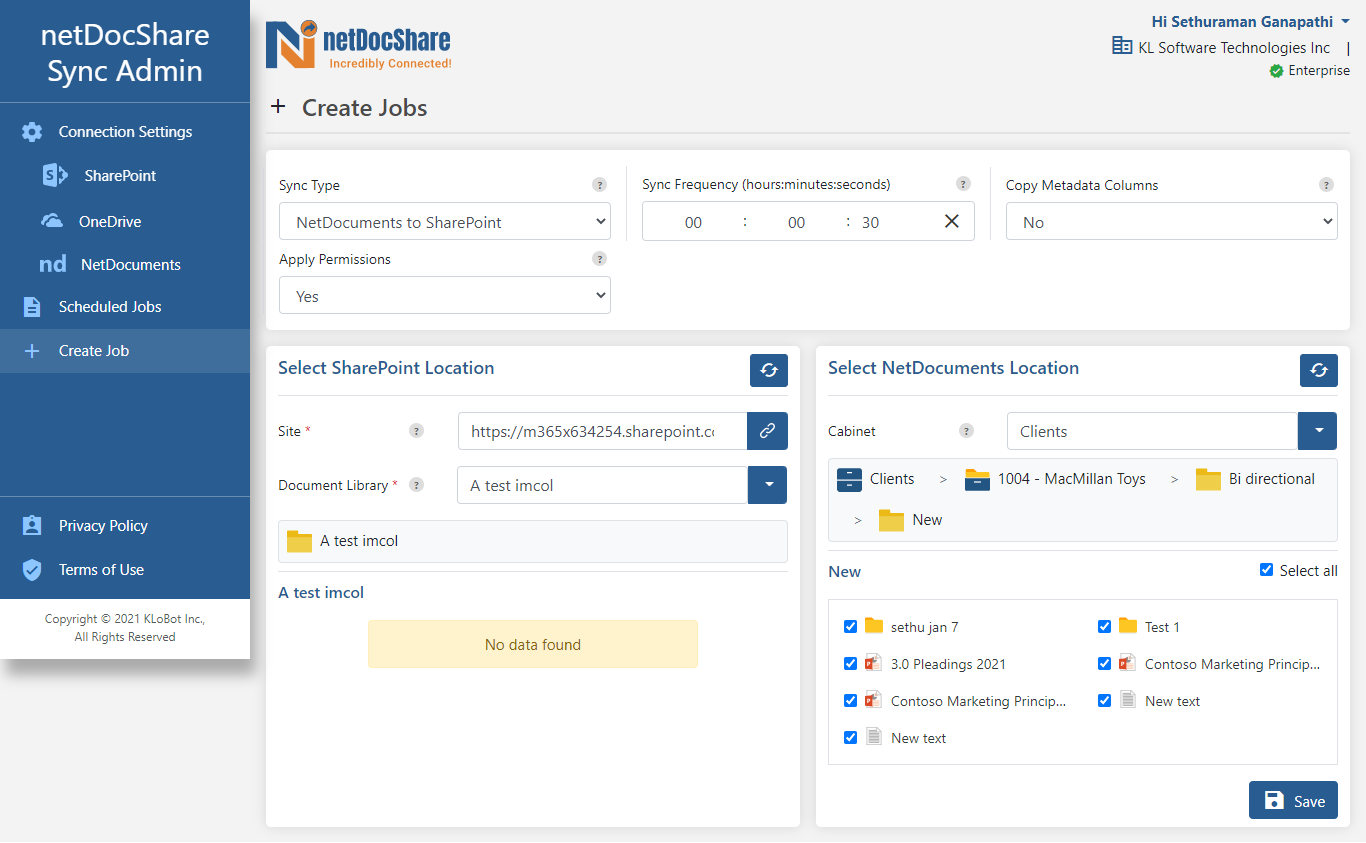This screenshot has height=843, width=1366.
Task: Click the Terms of Use shield icon
Action: [32, 570]
